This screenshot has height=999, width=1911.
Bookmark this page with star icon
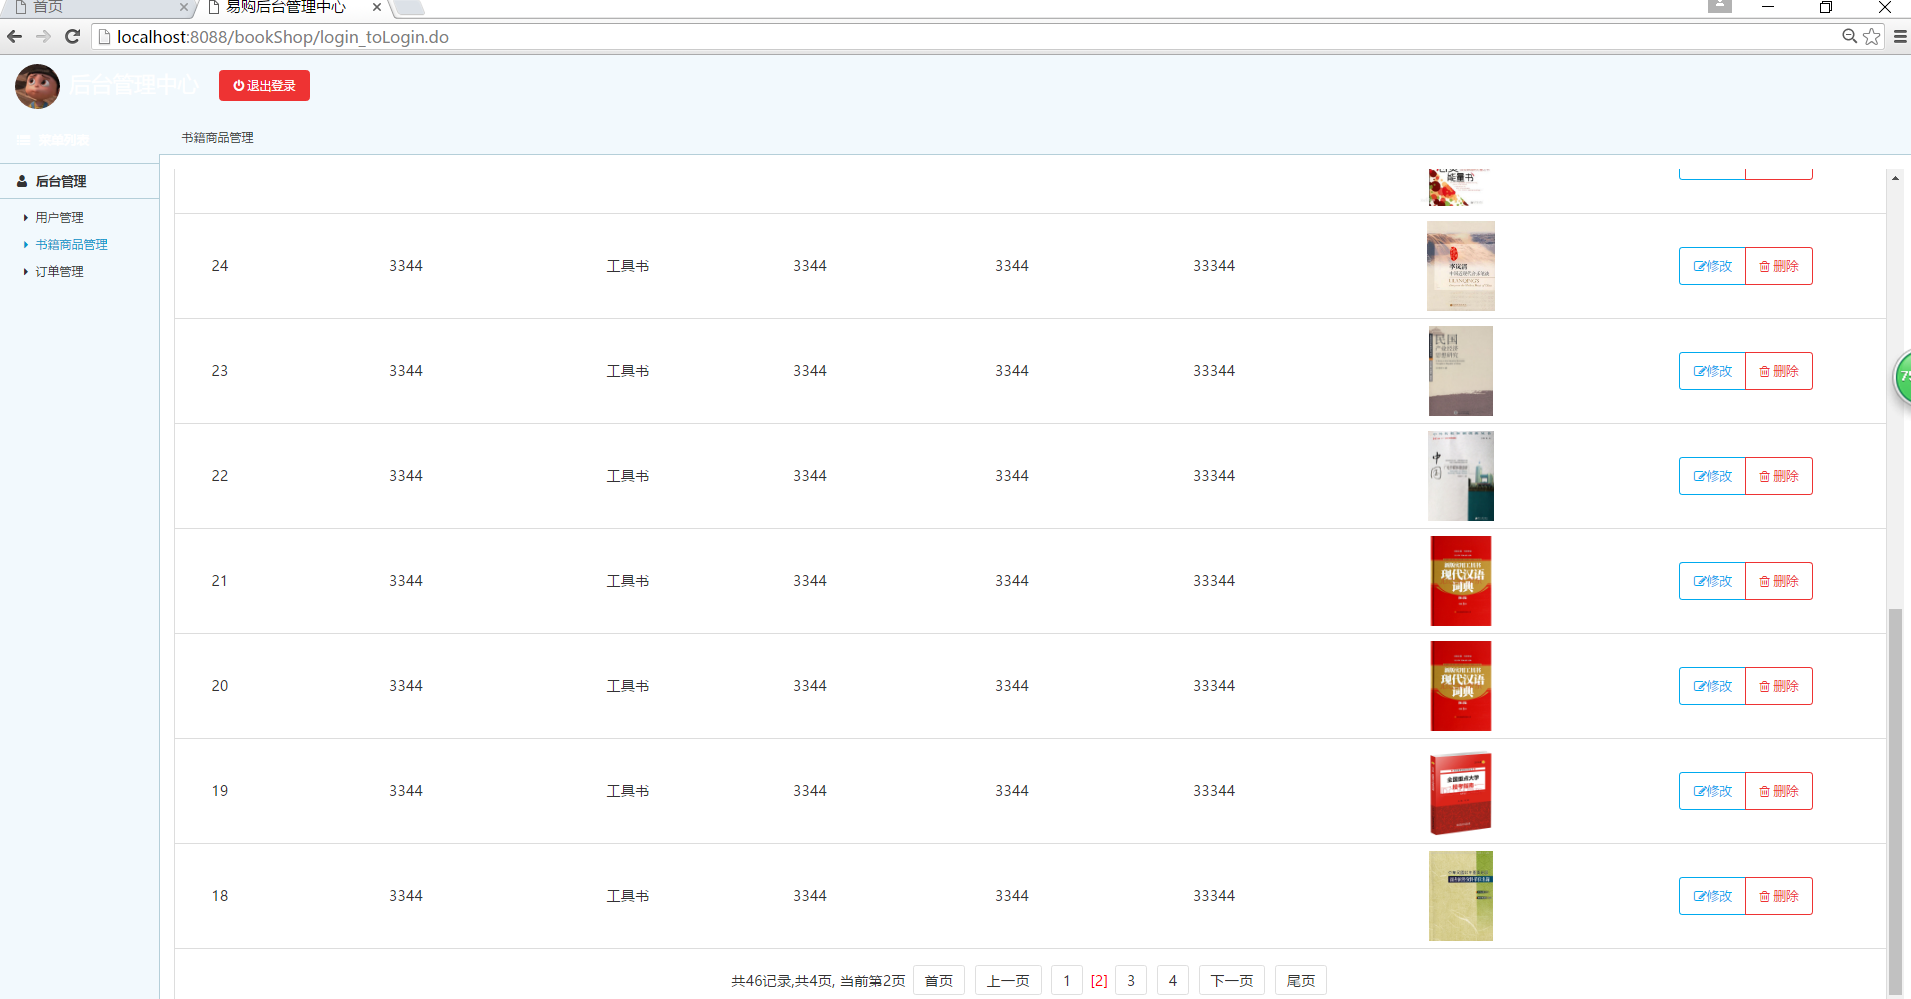click(1872, 37)
